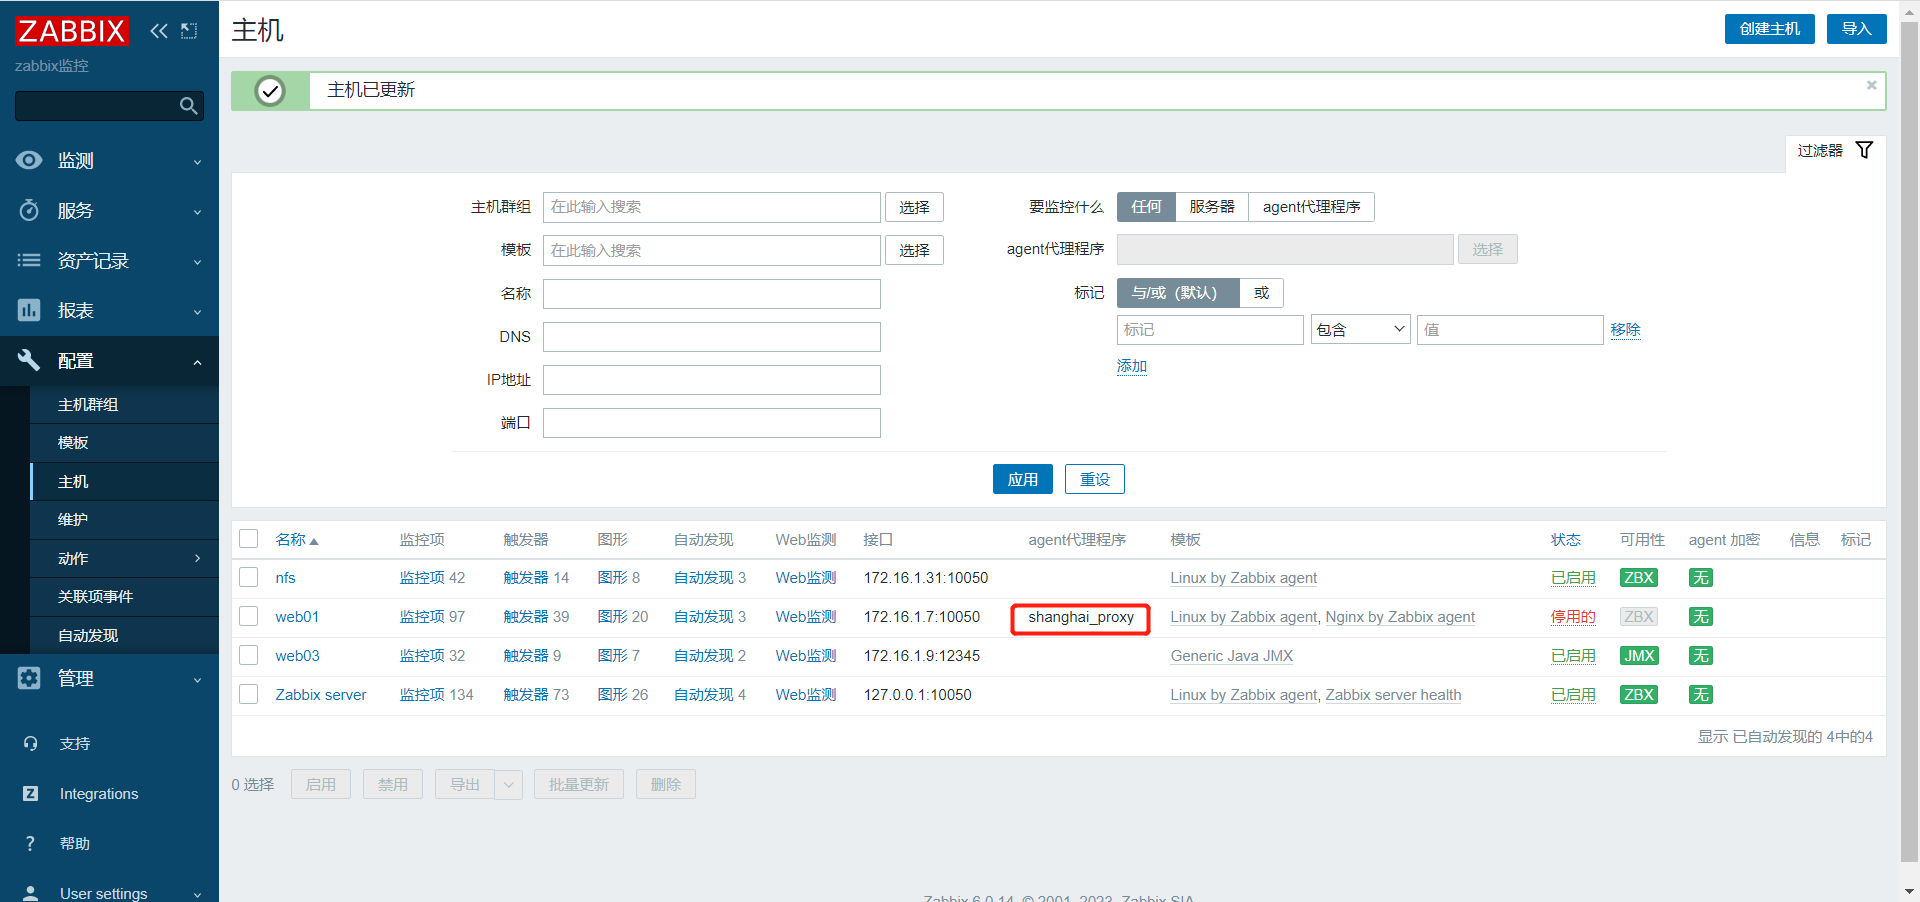Click the 过滤器 filter funnel icon
Viewport: 1920px width, 902px height.
(x=1864, y=150)
